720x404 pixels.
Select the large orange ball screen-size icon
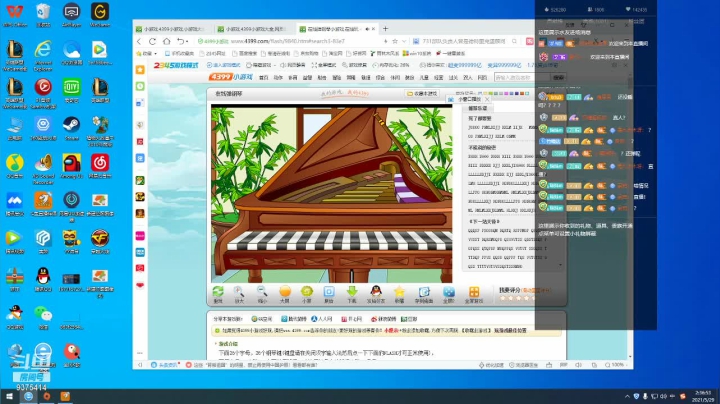coord(285,292)
